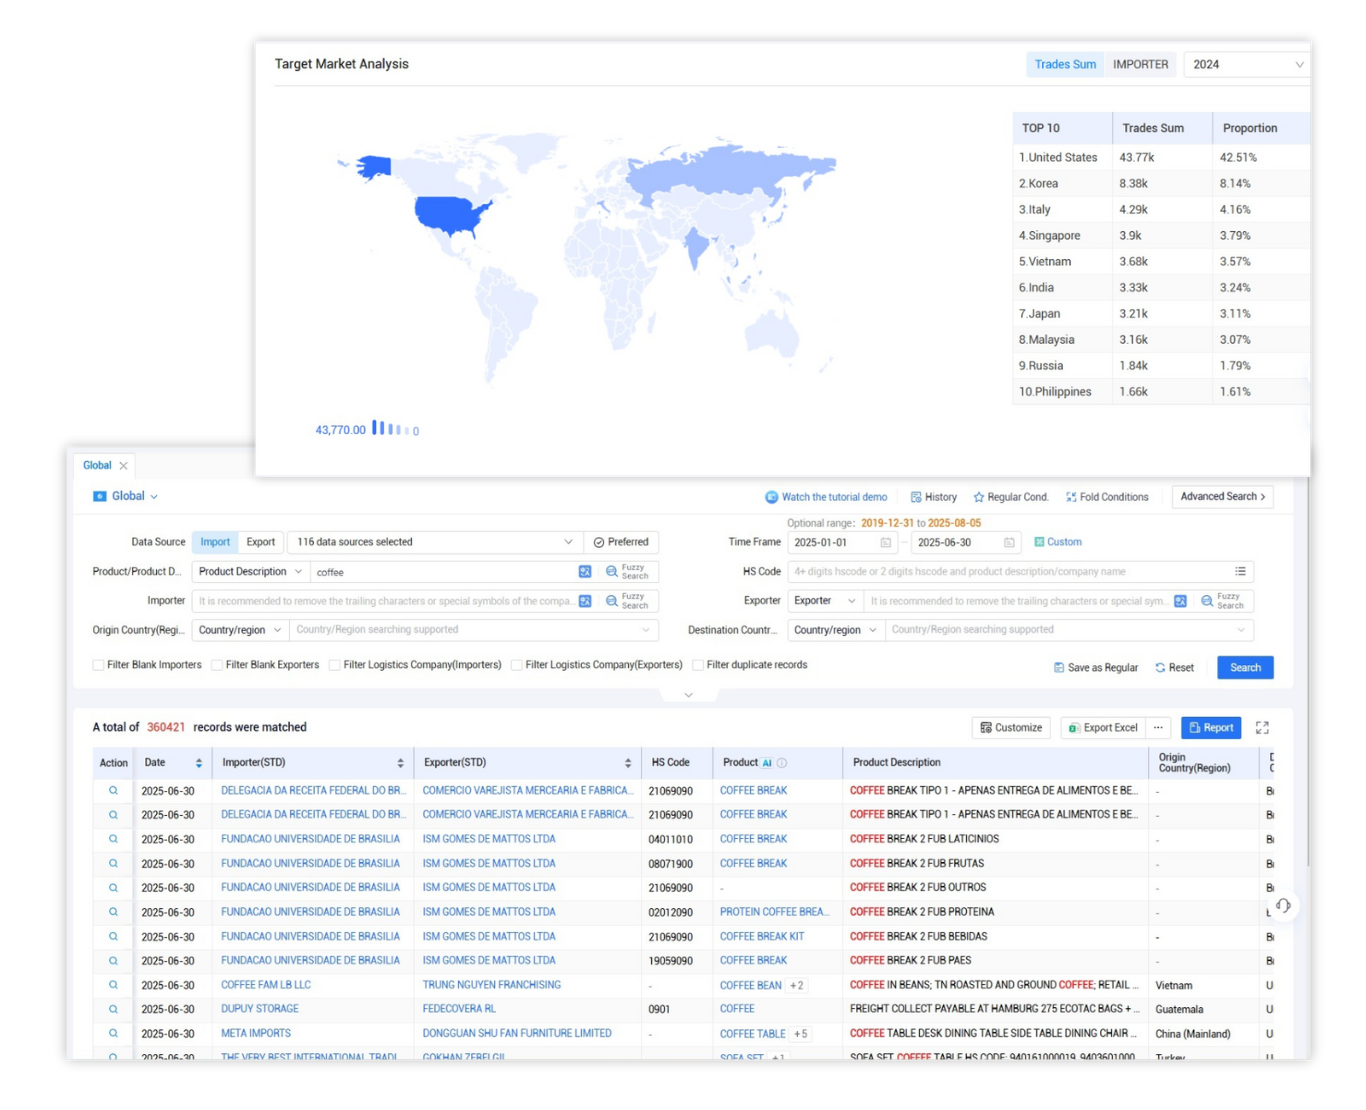Click the Date column sort arrows

tap(199, 763)
